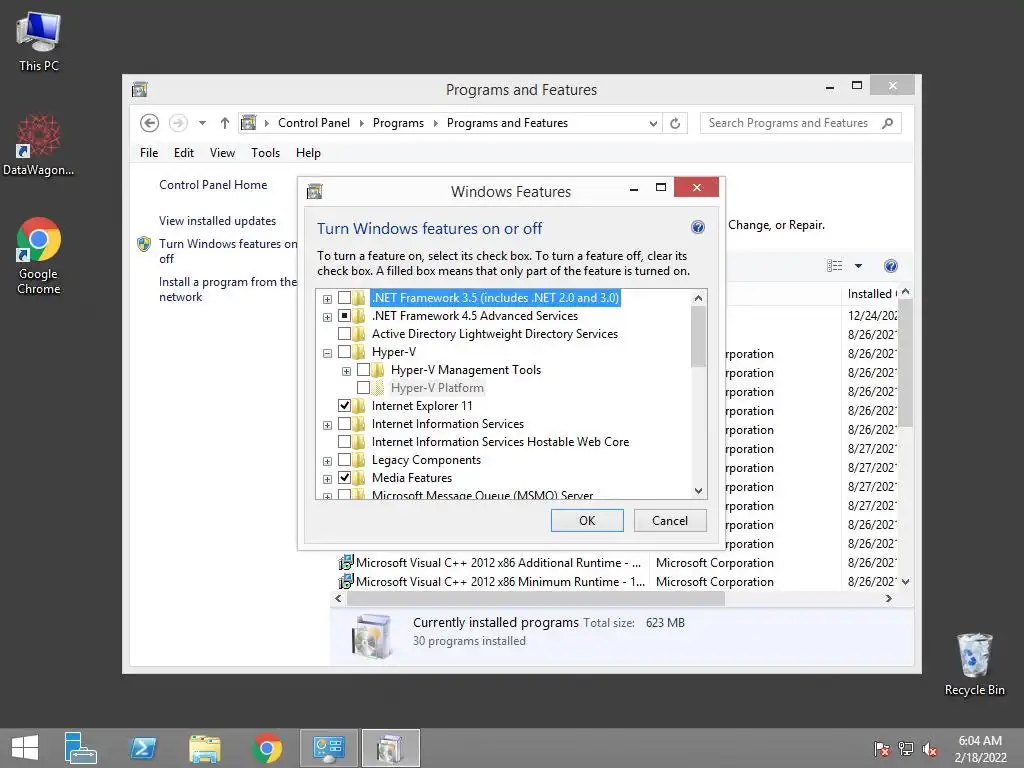This screenshot has height=768, width=1024.
Task: Open View installed updates link
Action: pos(217,221)
